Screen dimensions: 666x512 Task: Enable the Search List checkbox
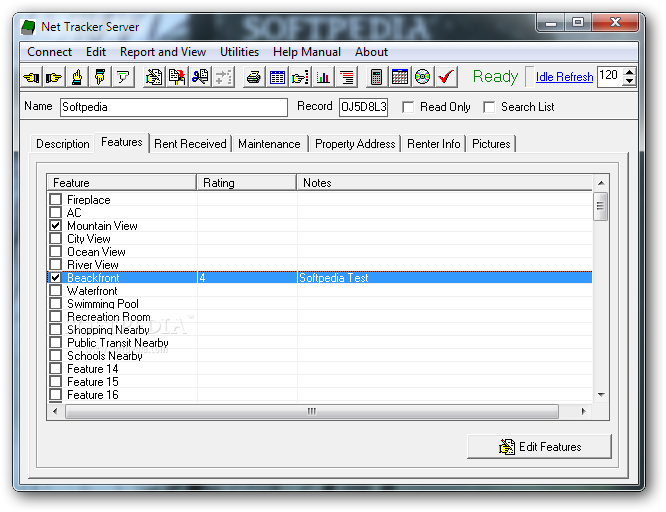489,107
